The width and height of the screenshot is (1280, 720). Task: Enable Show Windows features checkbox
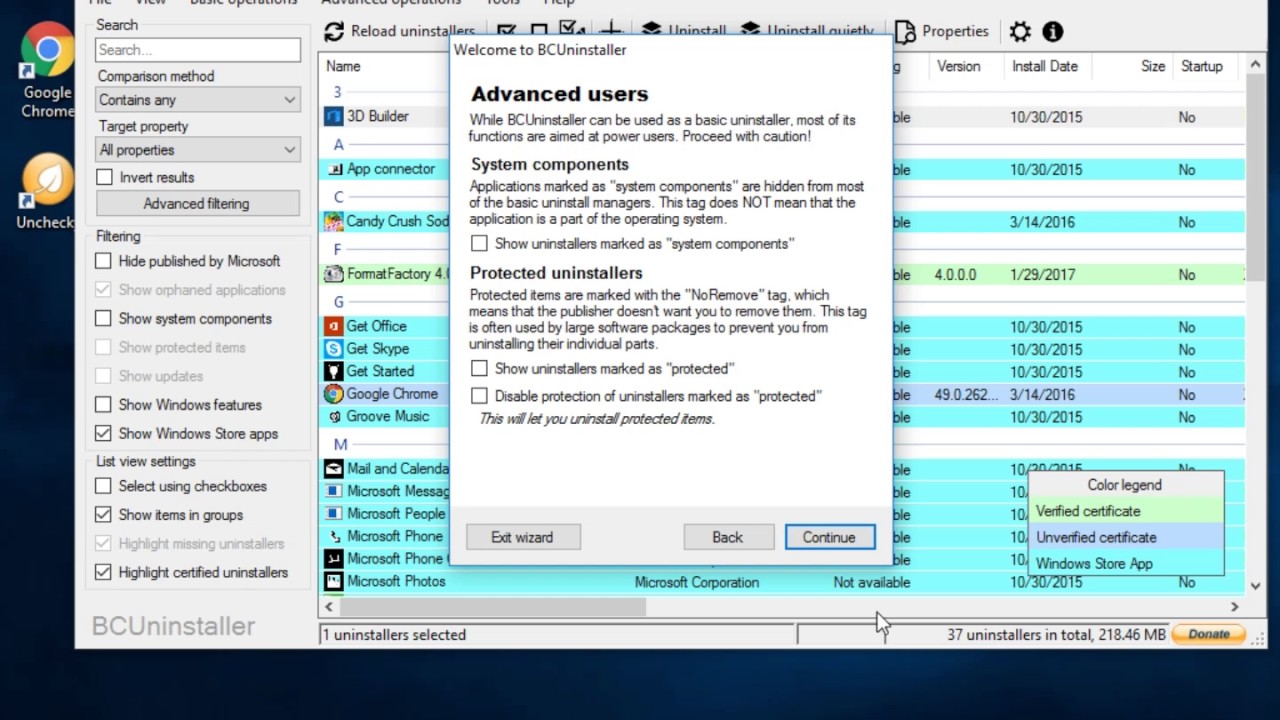pyautogui.click(x=103, y=405)
